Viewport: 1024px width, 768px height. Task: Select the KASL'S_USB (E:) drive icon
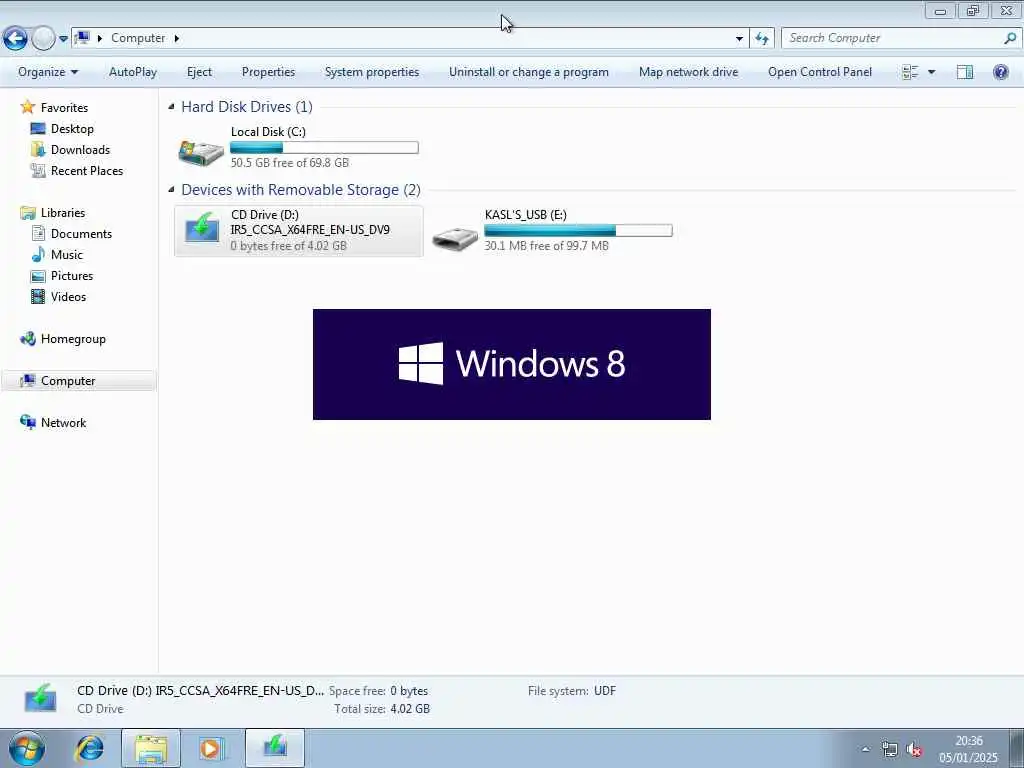[455, 238]
